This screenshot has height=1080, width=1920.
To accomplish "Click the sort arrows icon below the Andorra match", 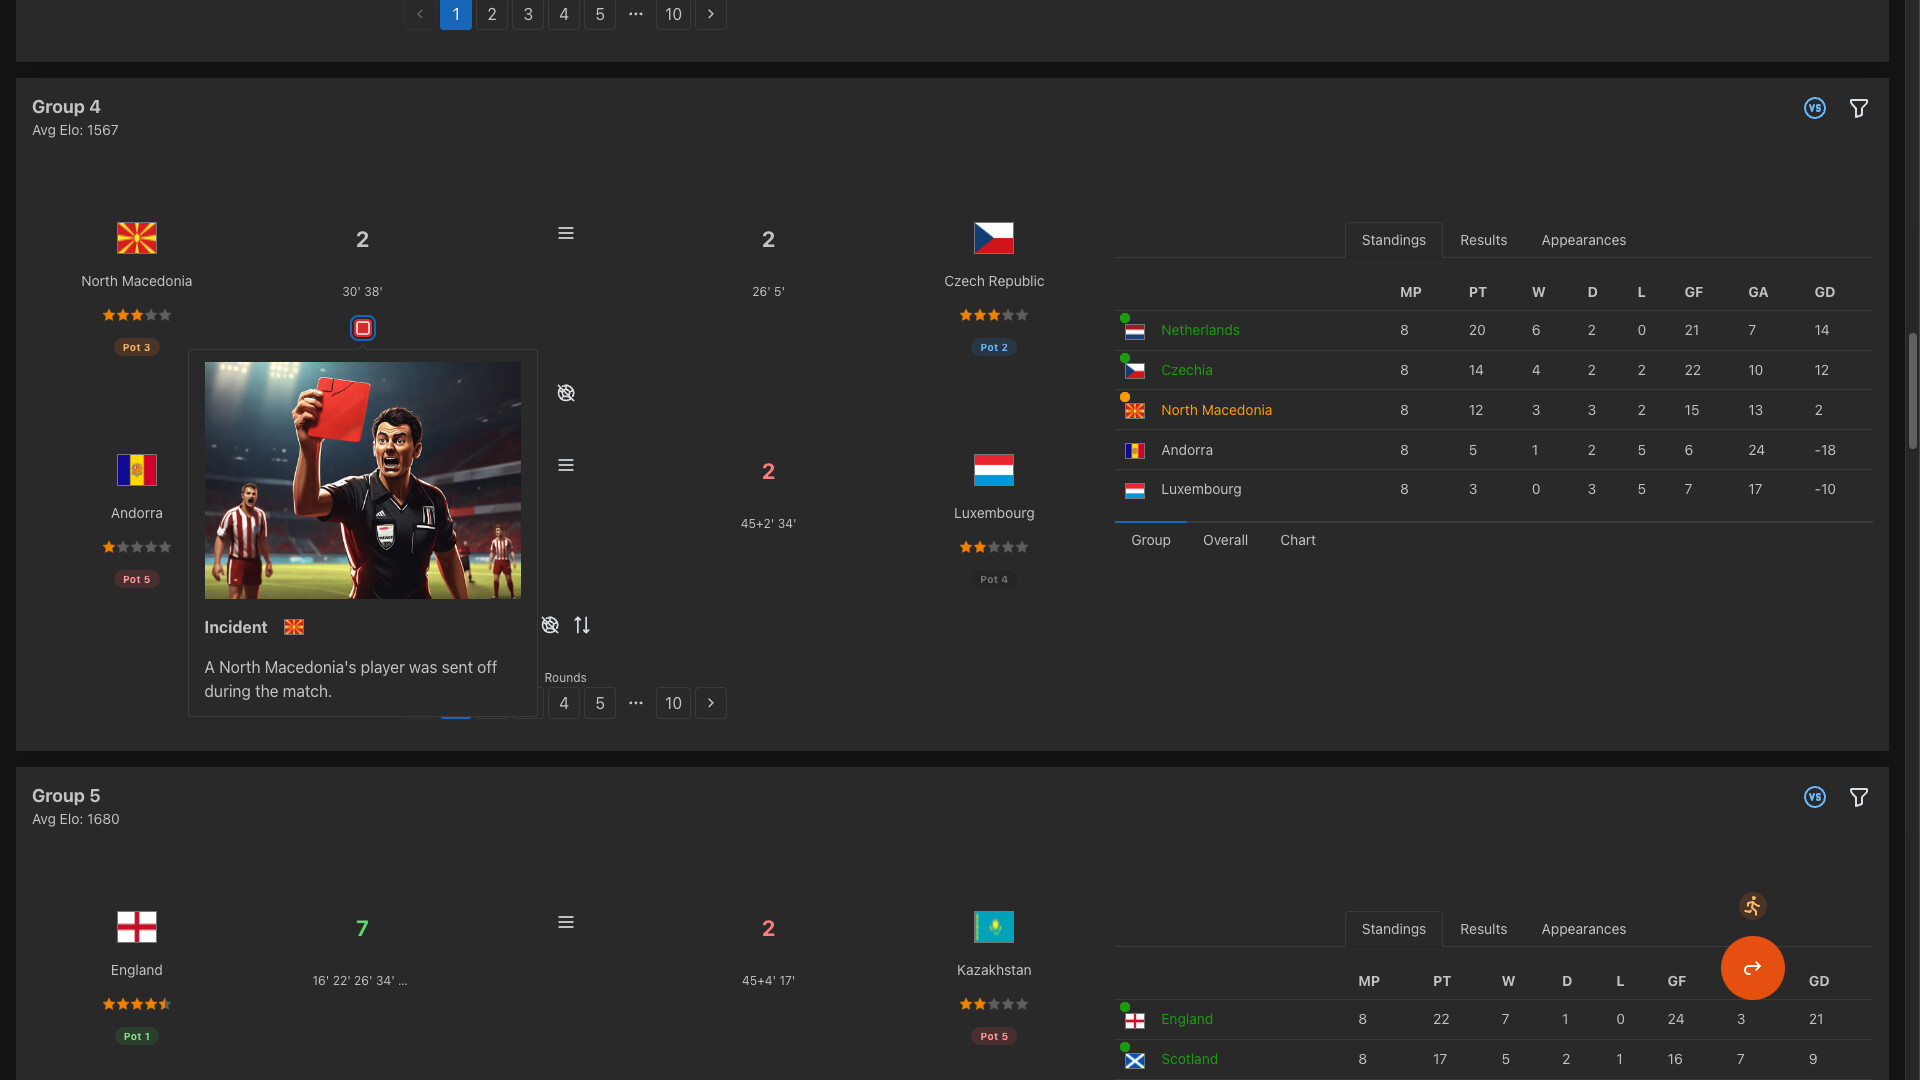I will coord(582,625).
